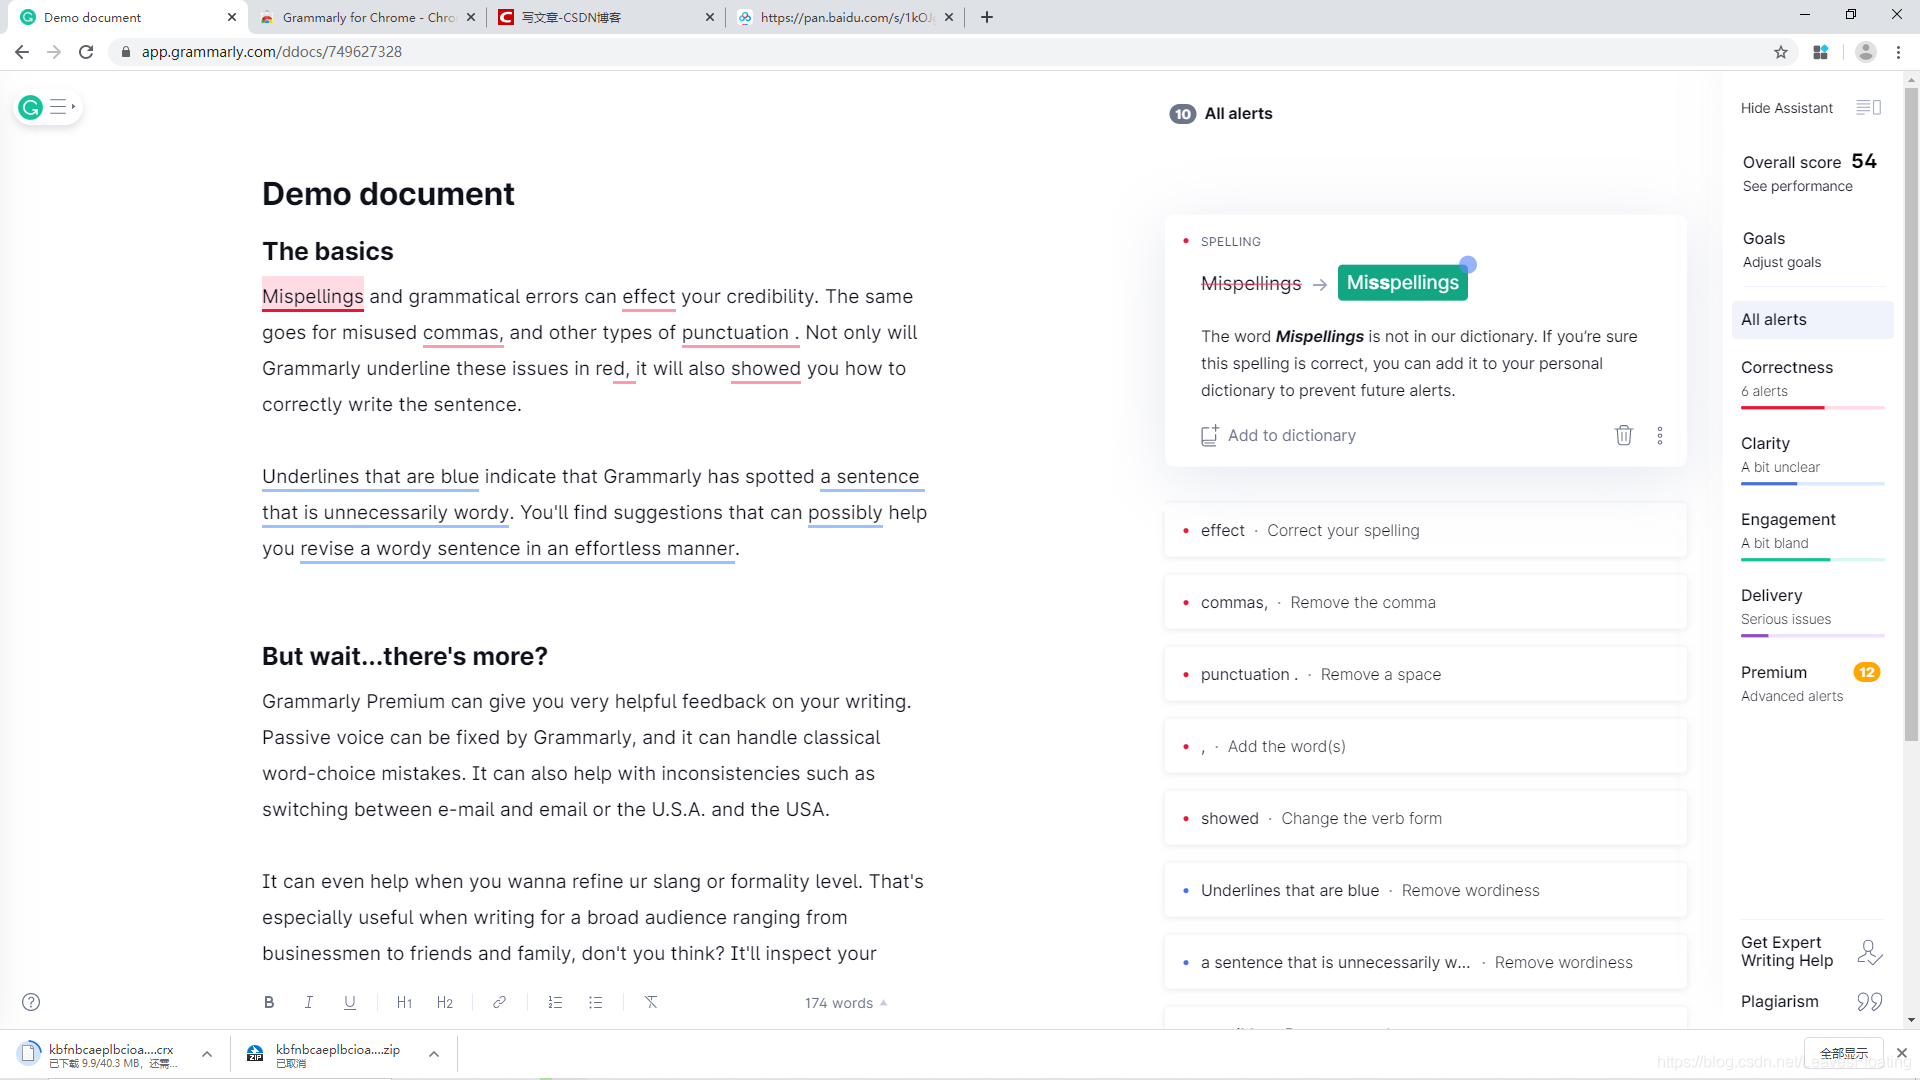
Task: Click the bulleted list icon
Action: click(x=596, y=1002)
